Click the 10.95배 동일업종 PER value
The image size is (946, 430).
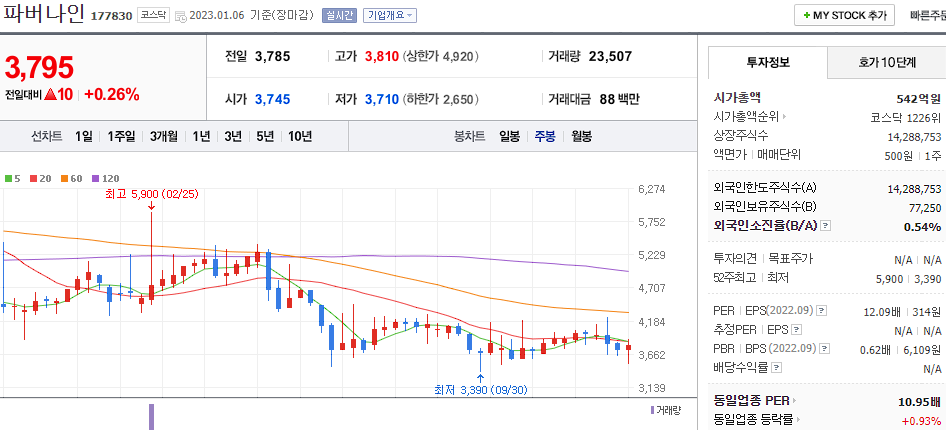coord(920,402)
